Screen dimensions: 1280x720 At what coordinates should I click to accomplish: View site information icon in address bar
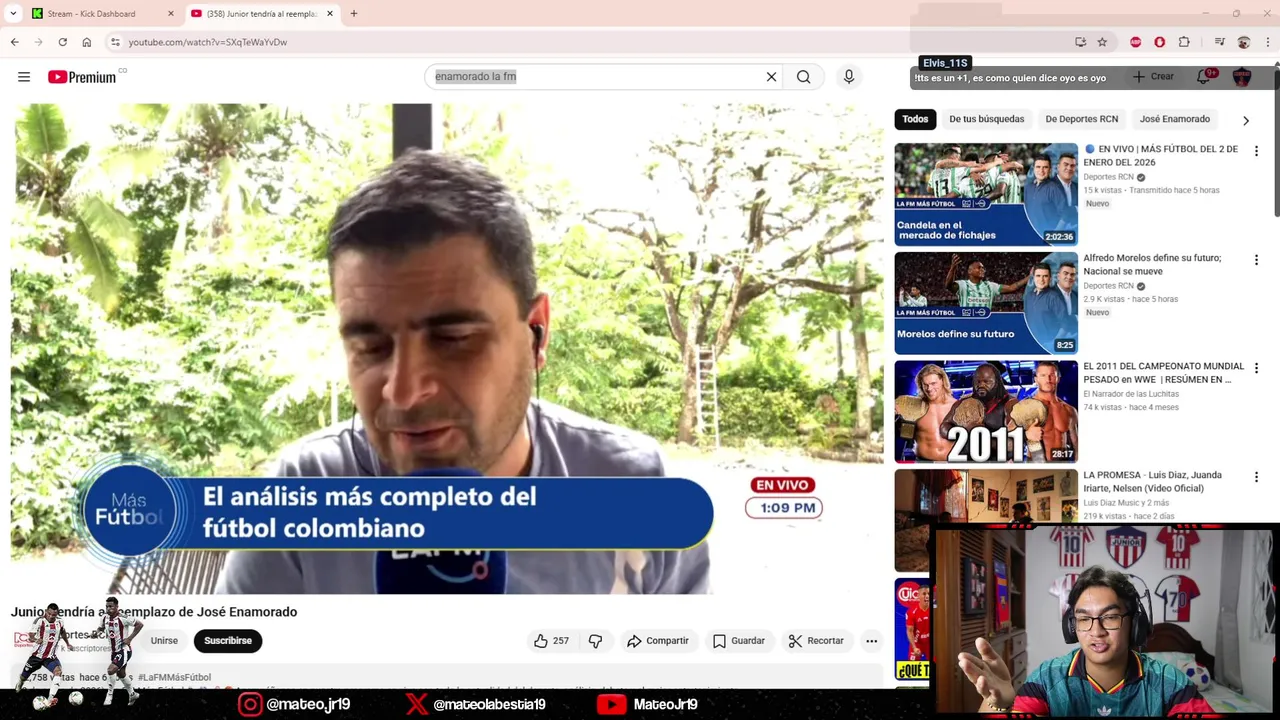tap(115, 42)
